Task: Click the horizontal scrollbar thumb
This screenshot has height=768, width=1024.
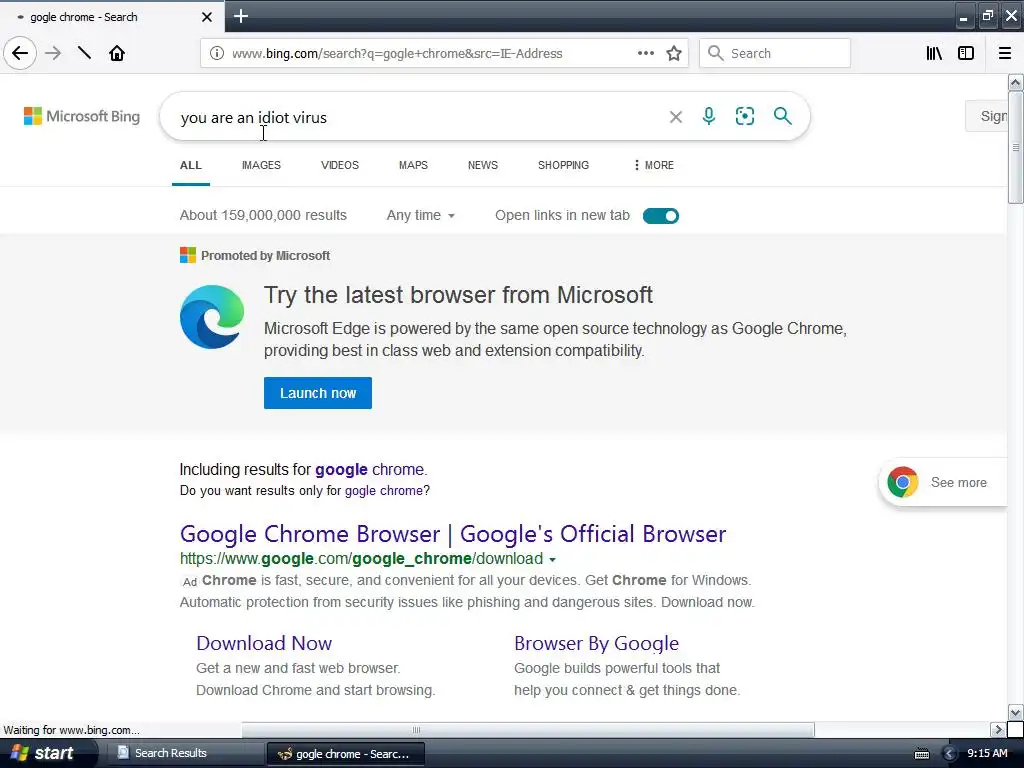Action: pyautogui.click(x=528, y=729)
